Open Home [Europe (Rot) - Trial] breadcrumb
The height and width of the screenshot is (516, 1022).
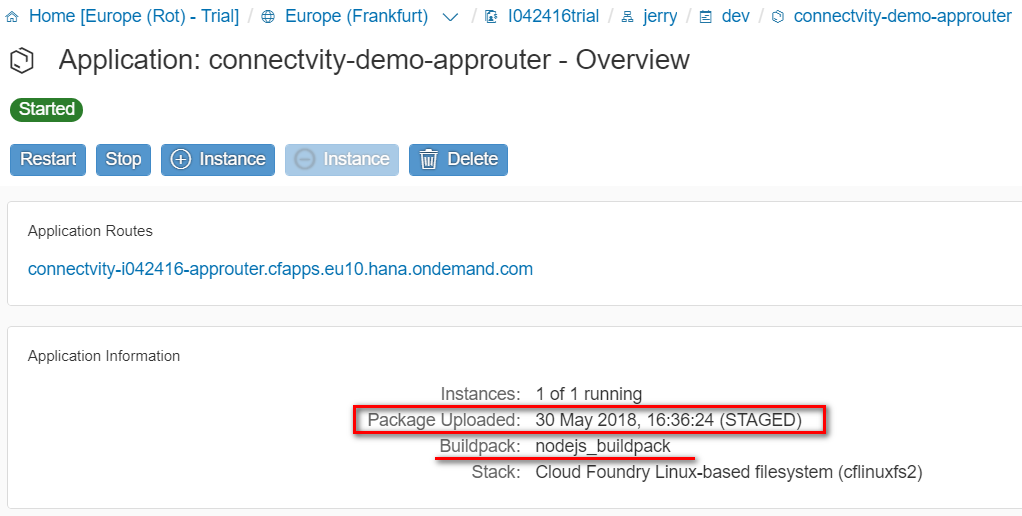[134, 16]
